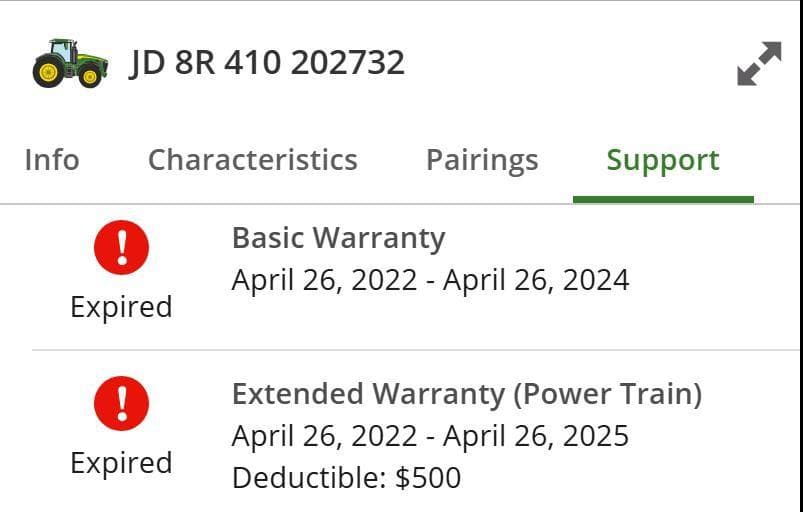Click the red alert icon beside Basic Warranty

(121, 248)
